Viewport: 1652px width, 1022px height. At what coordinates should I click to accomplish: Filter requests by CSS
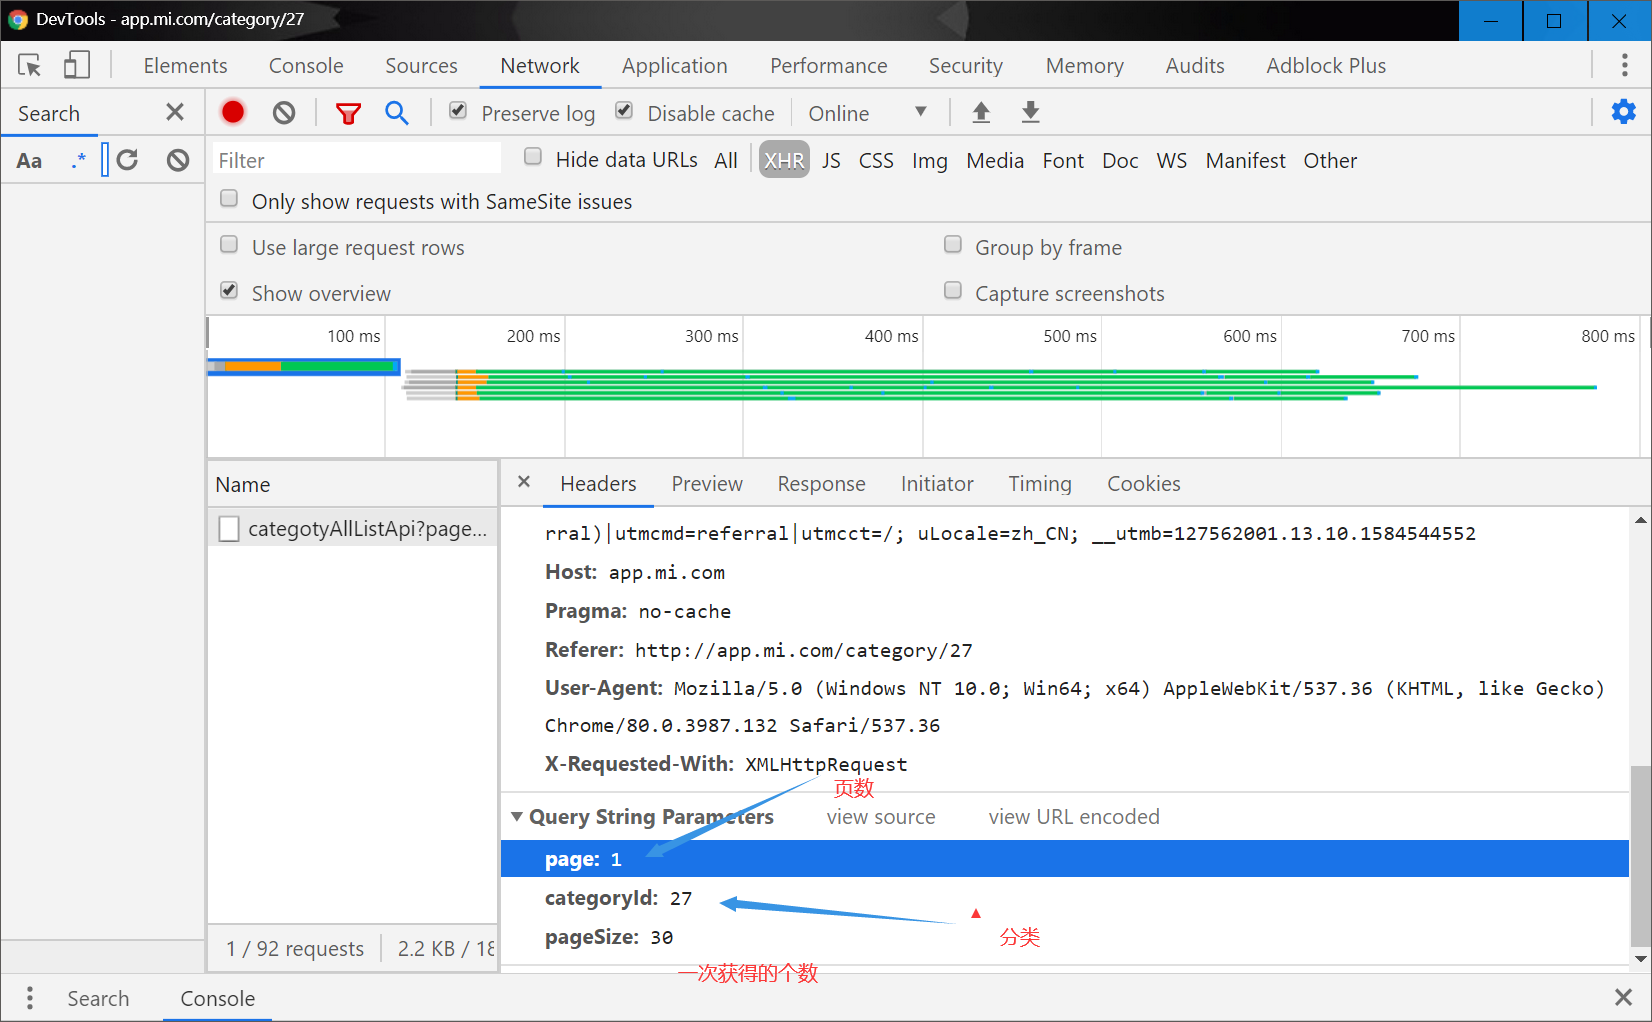point(876,161)
